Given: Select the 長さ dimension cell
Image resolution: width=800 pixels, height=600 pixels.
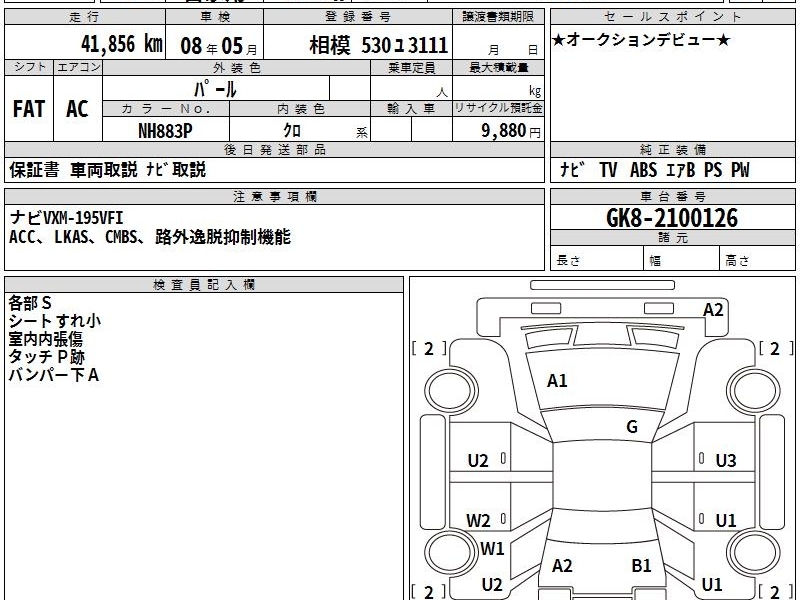Looking at the screenshot, I should 597,260.
